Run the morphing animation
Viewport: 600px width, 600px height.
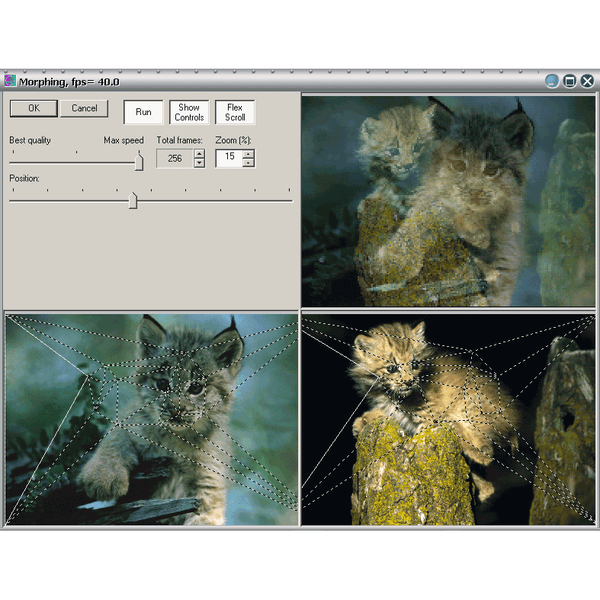pos(143,112)
